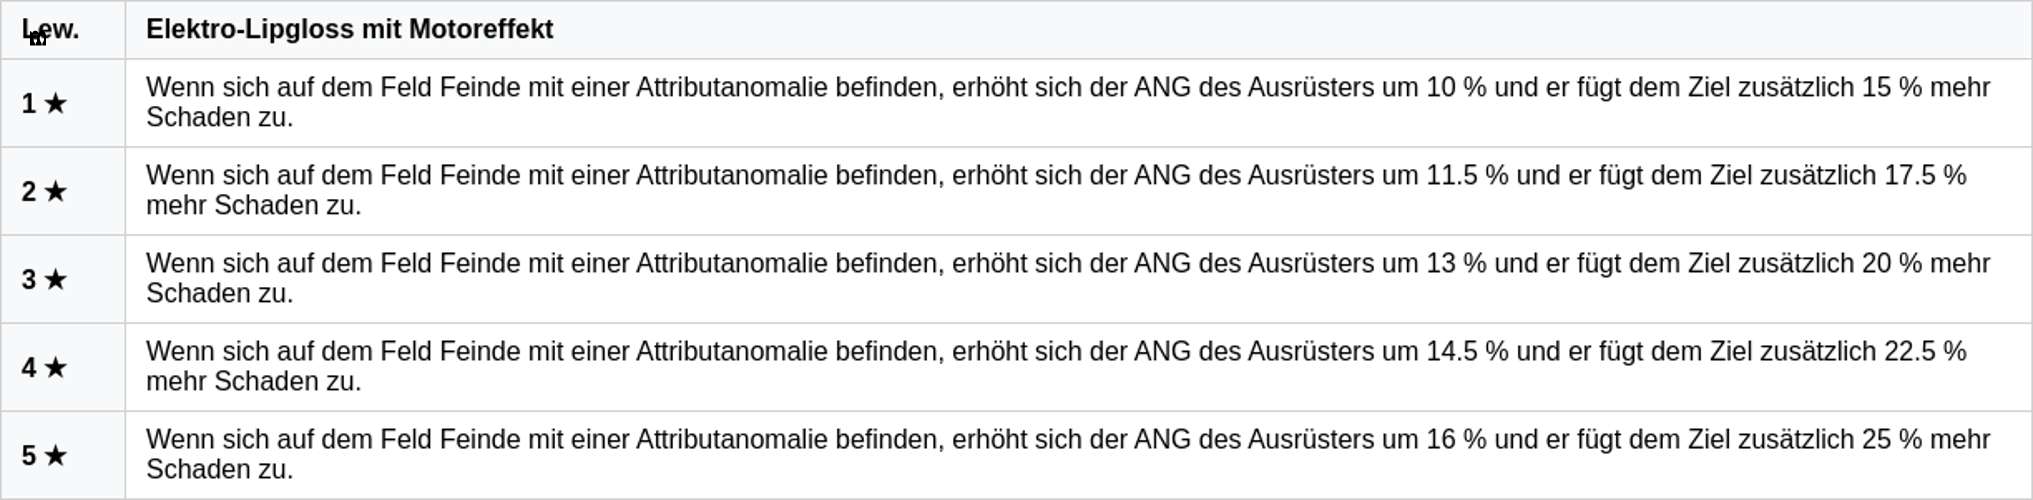2033x500 pixels.
Task: Click the number 1 in the level column
Action: (29, 104)
